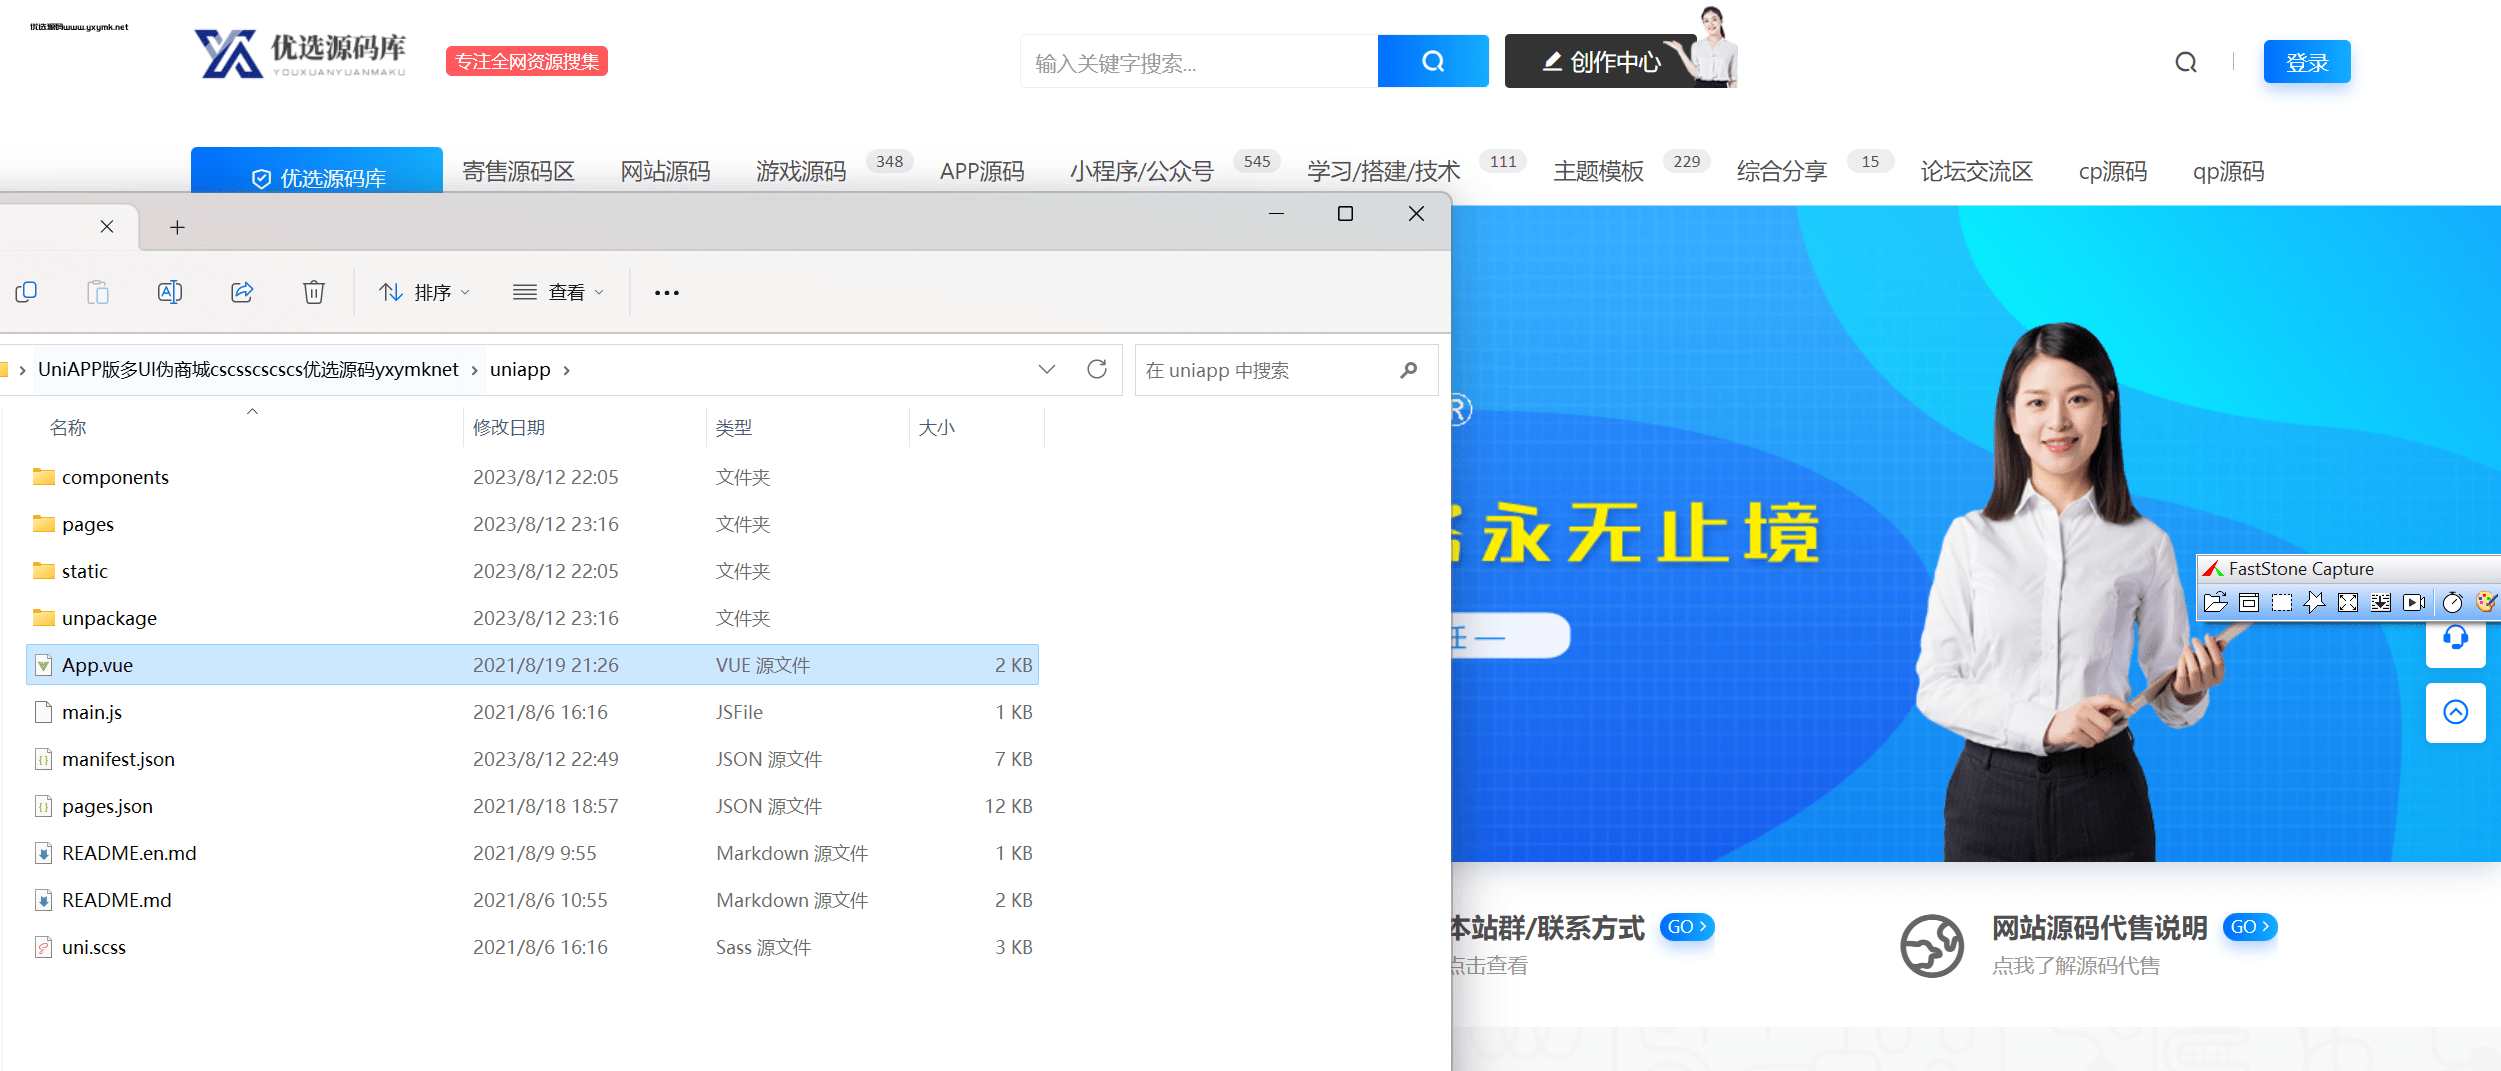Click the website header magnifier icon
Screen dimensions: 2501x1071
[2186, 62]
